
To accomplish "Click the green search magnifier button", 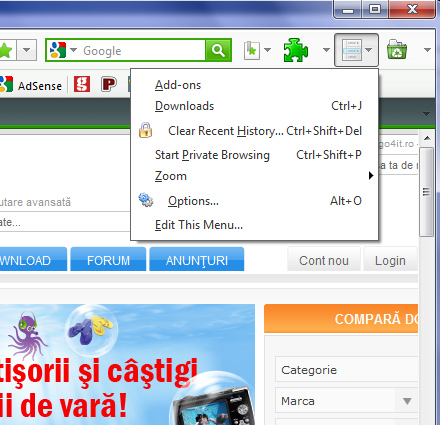I will (x=218, y=50).
